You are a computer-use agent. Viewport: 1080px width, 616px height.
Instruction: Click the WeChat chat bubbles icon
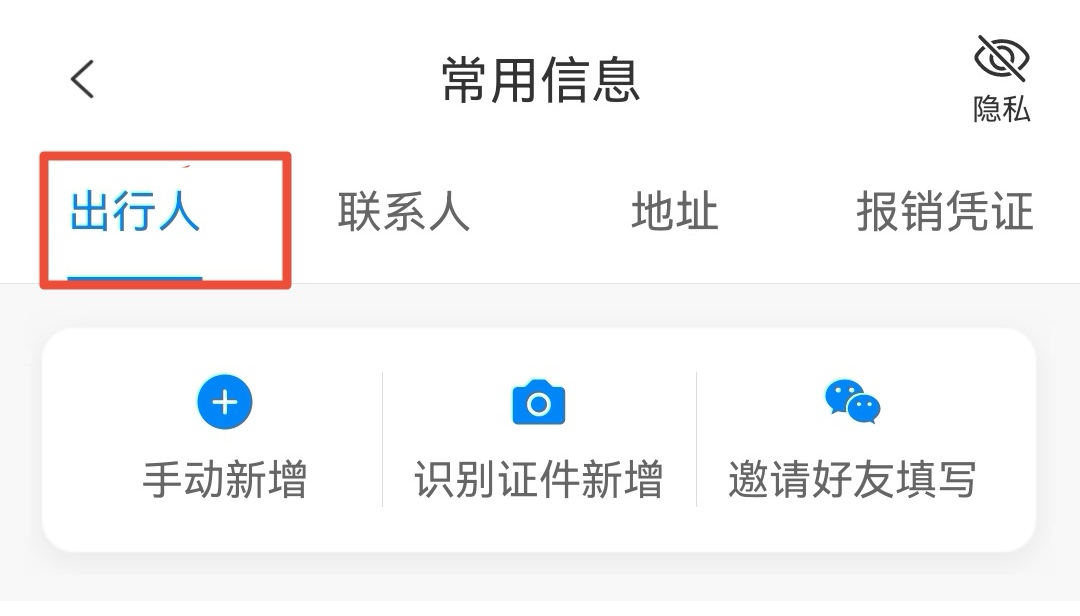[x=853, y=401]
